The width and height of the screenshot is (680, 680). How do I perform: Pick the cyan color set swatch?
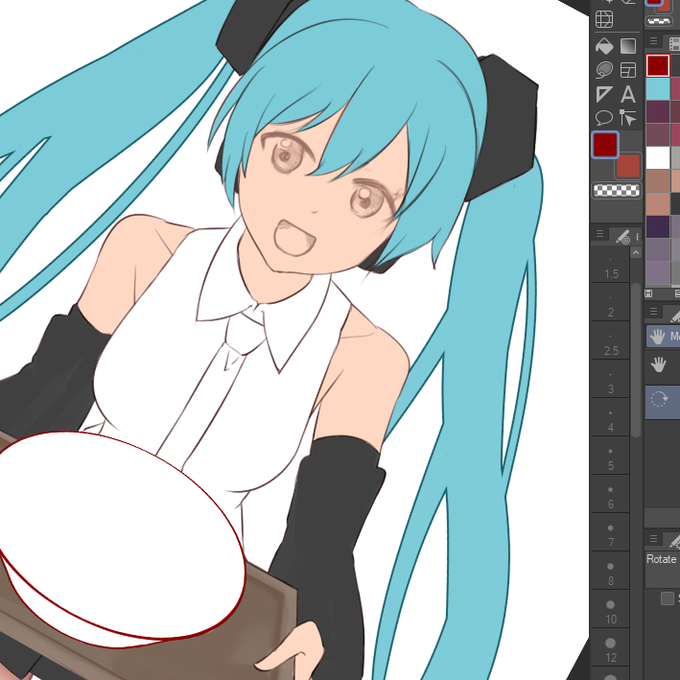658,89
